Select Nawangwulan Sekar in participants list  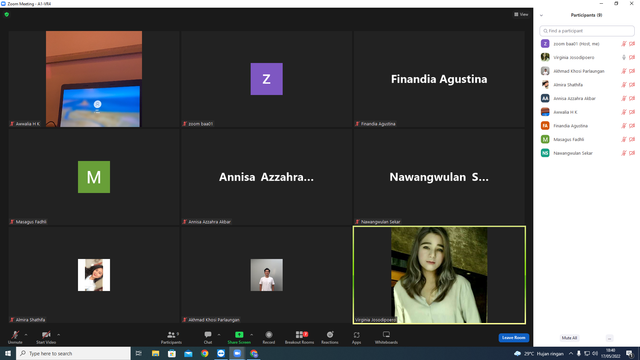587,153
